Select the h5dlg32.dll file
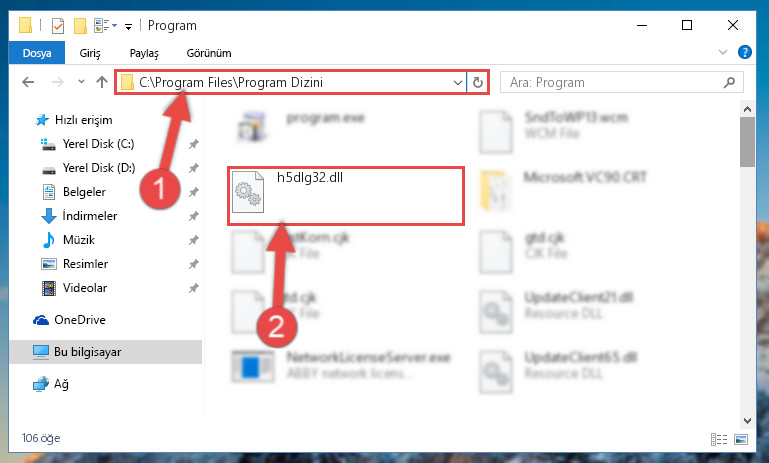 pyautogui.click(x=346, y=196)
